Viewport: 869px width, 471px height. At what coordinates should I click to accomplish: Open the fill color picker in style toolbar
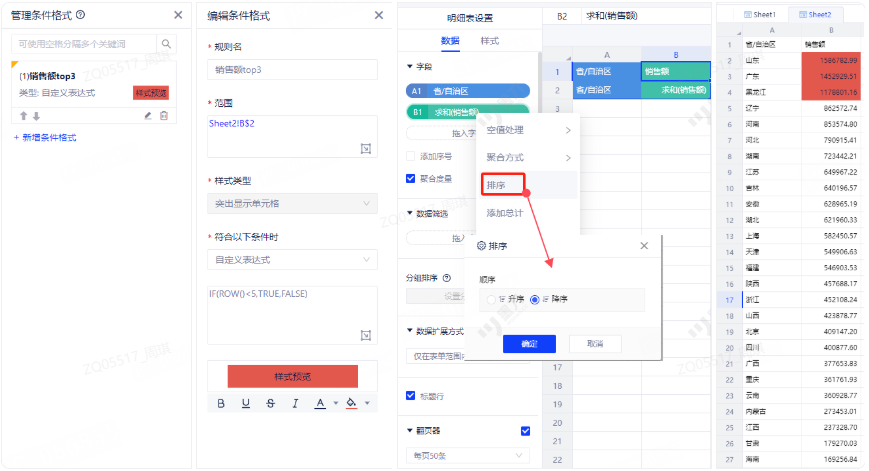351,403
